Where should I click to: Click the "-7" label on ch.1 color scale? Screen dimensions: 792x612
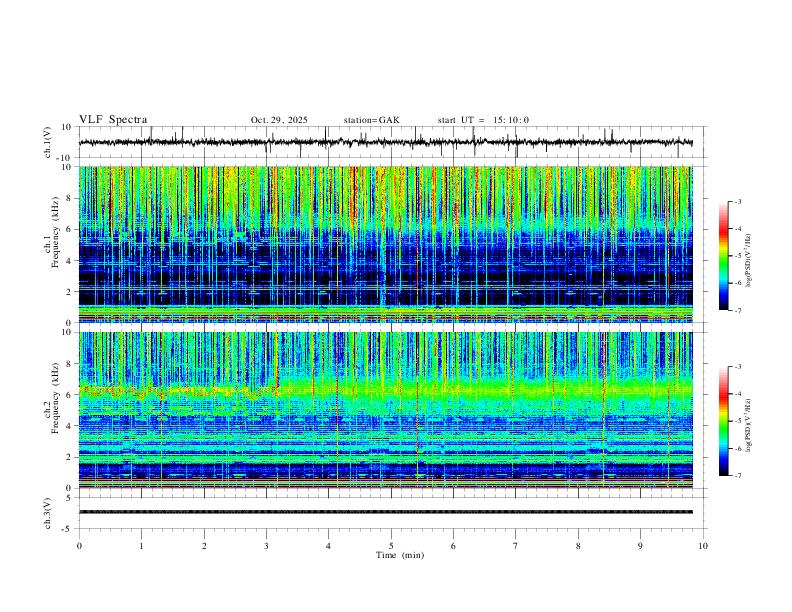pos(737,310)
